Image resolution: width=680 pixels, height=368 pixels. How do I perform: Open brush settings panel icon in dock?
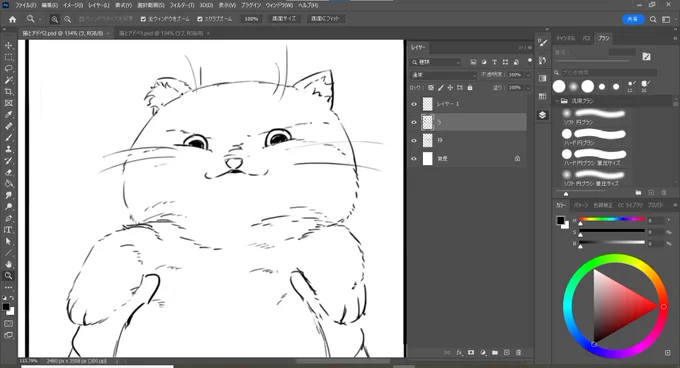[543, 42]
